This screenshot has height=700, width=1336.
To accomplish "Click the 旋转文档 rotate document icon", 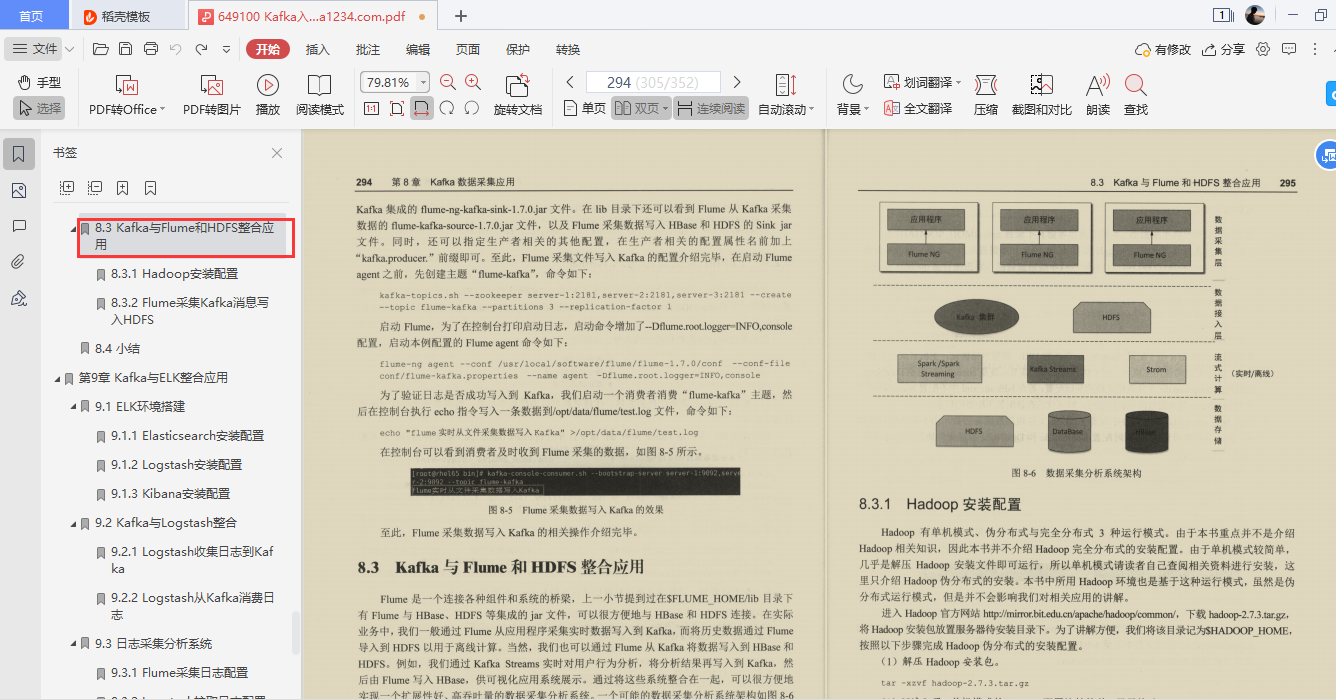I will click(x=519, y=90).
